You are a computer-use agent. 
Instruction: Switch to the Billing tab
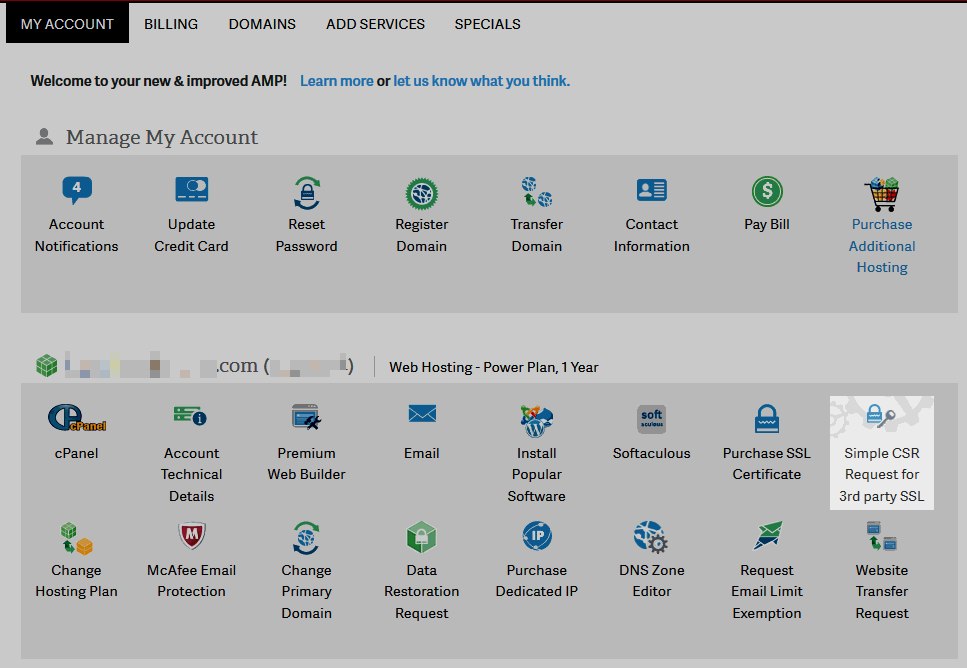tap(171, 24)
